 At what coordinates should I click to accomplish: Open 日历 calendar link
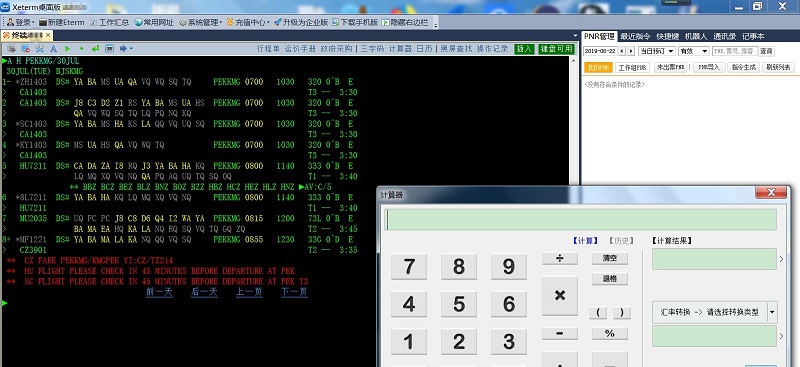pyautogui.click(x=424, y=48)
